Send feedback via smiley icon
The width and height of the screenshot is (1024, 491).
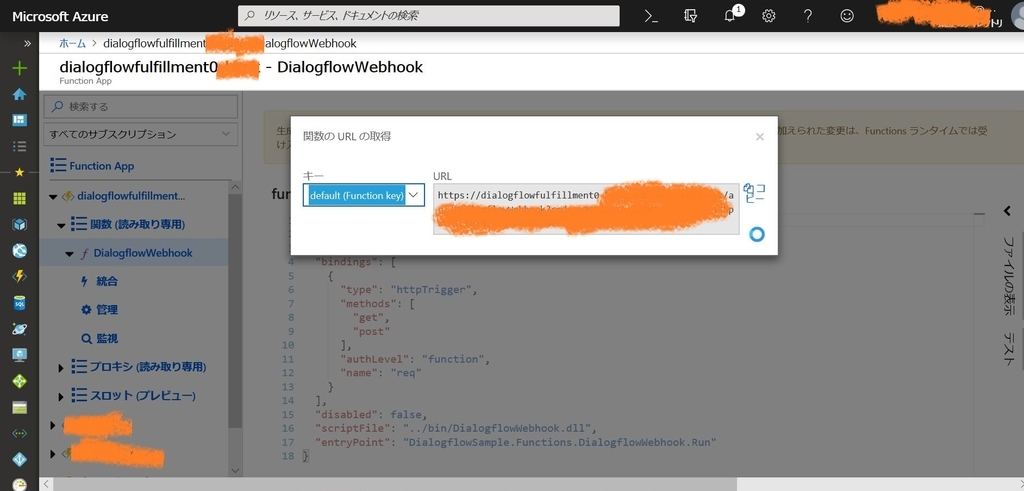pos(847,16)
